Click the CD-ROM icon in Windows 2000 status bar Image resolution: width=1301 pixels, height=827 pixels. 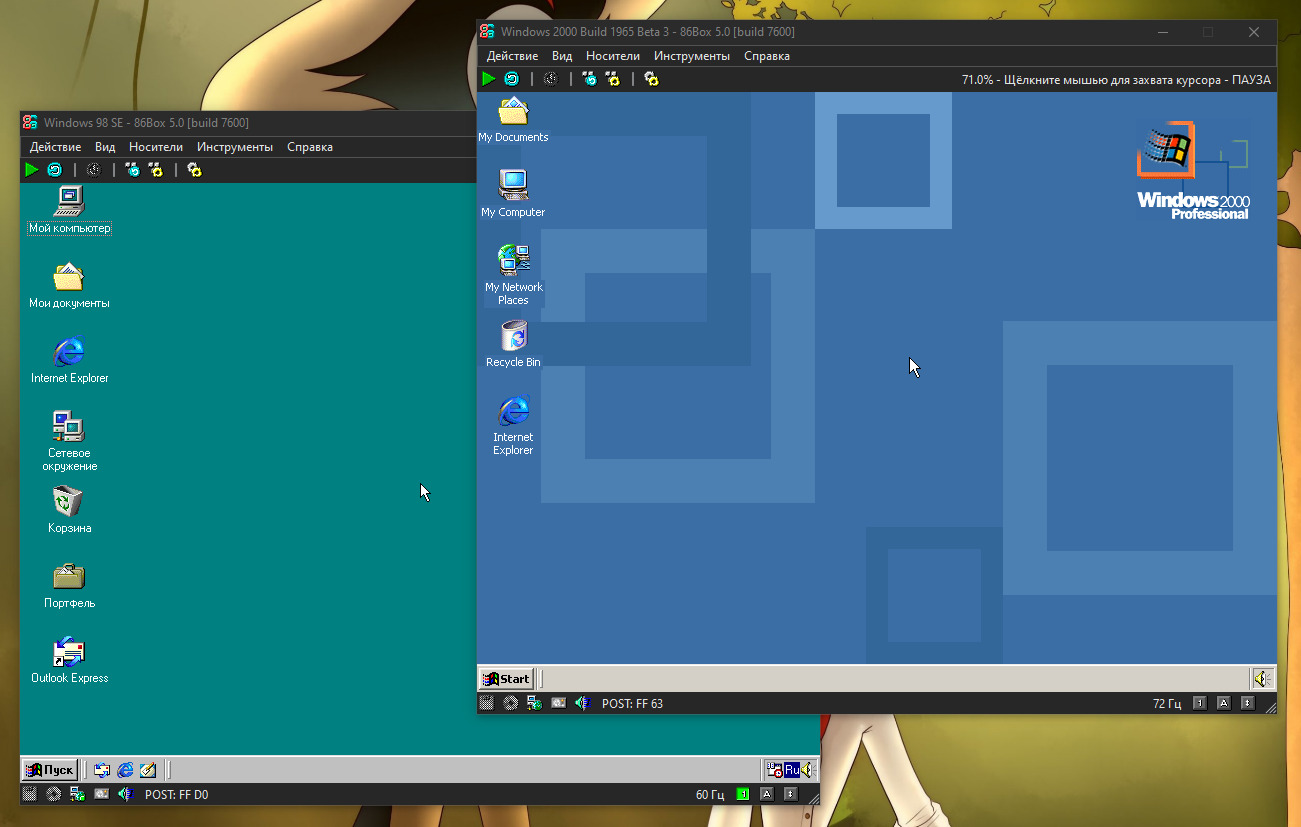coord(511,703)
